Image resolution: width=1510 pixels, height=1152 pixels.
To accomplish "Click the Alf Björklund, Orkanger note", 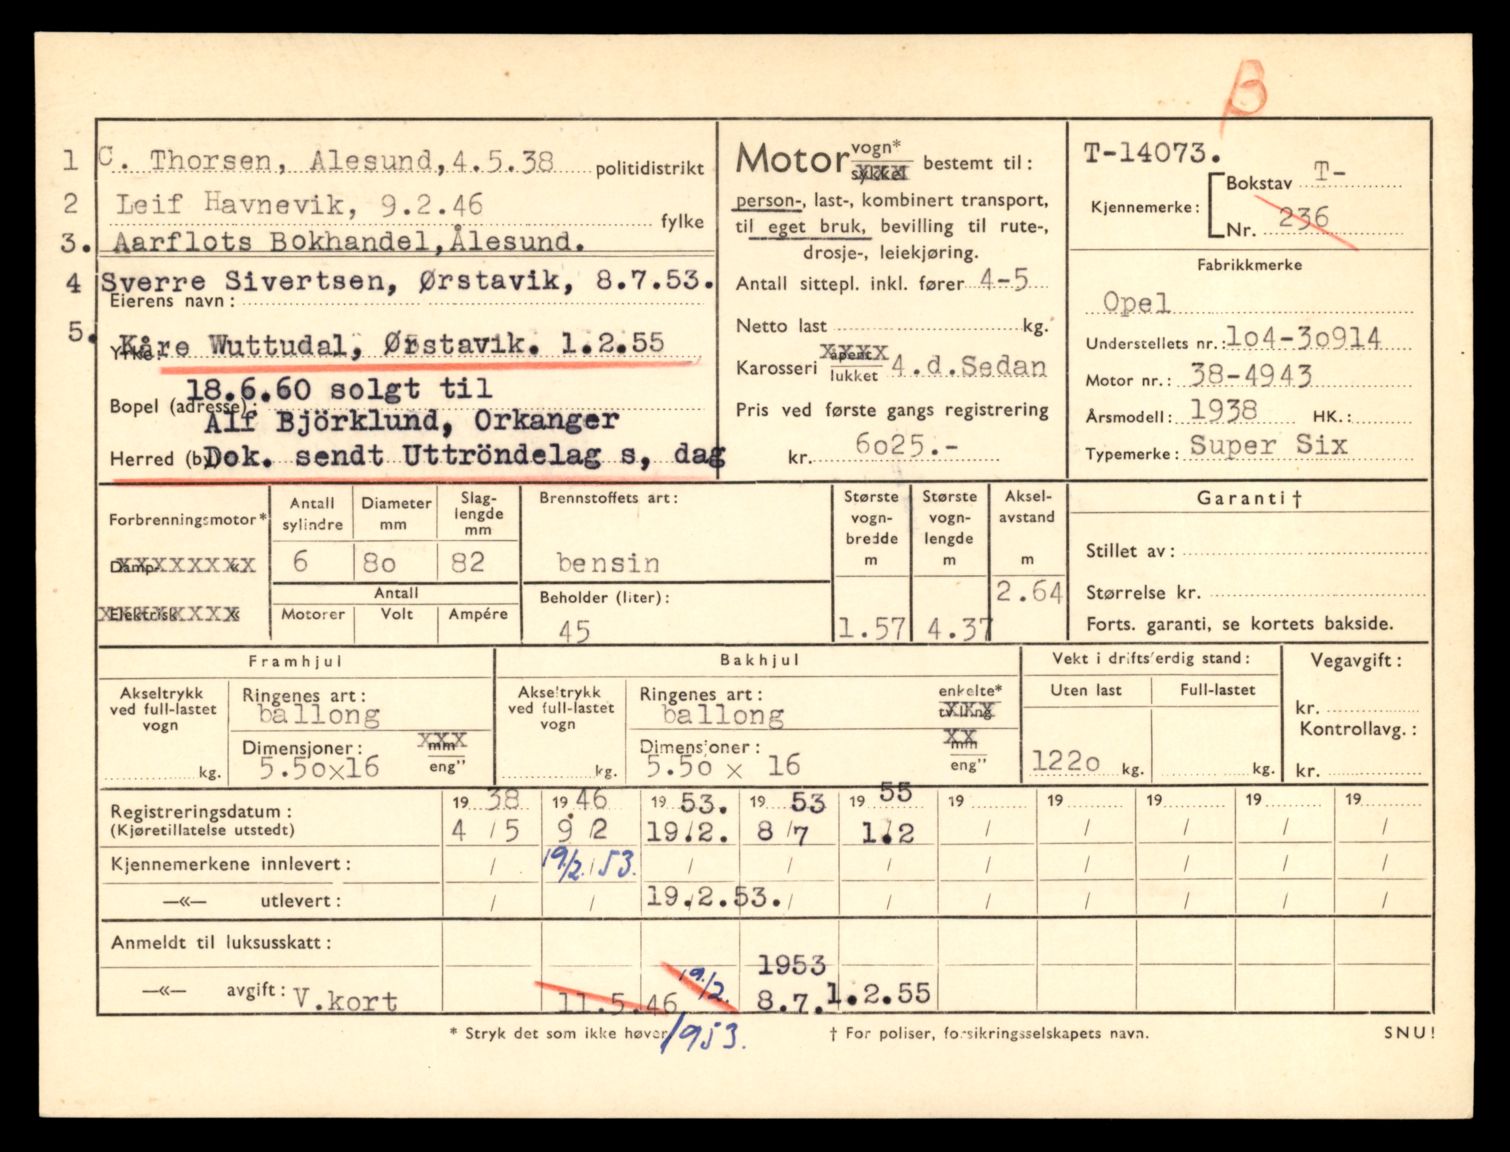I will (x=410, y=421).
